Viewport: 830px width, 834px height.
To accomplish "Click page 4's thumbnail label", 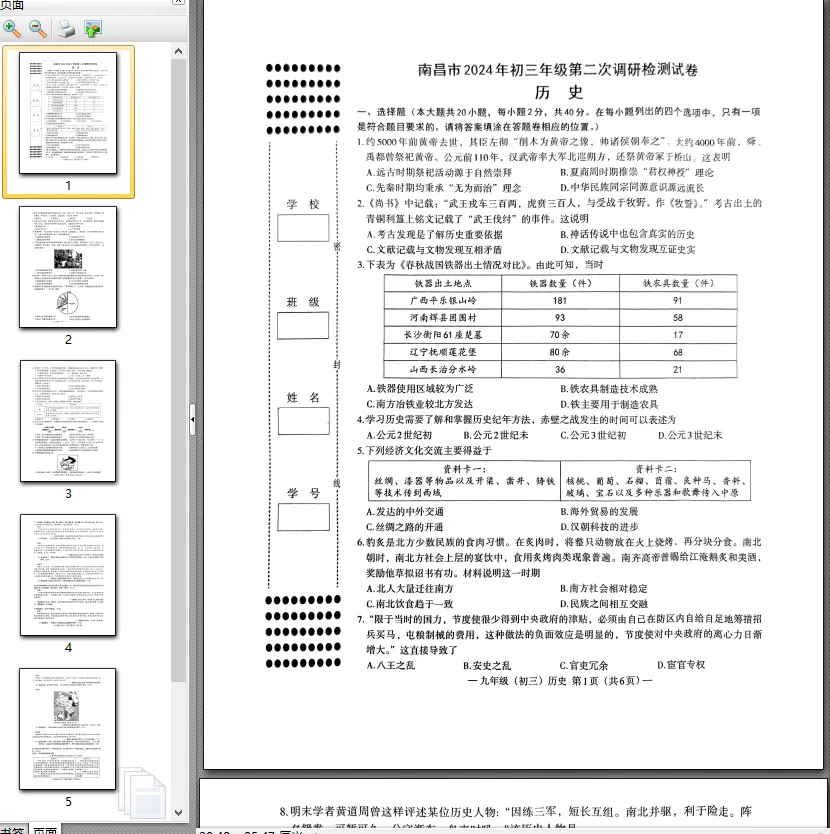I will point(68,646).
